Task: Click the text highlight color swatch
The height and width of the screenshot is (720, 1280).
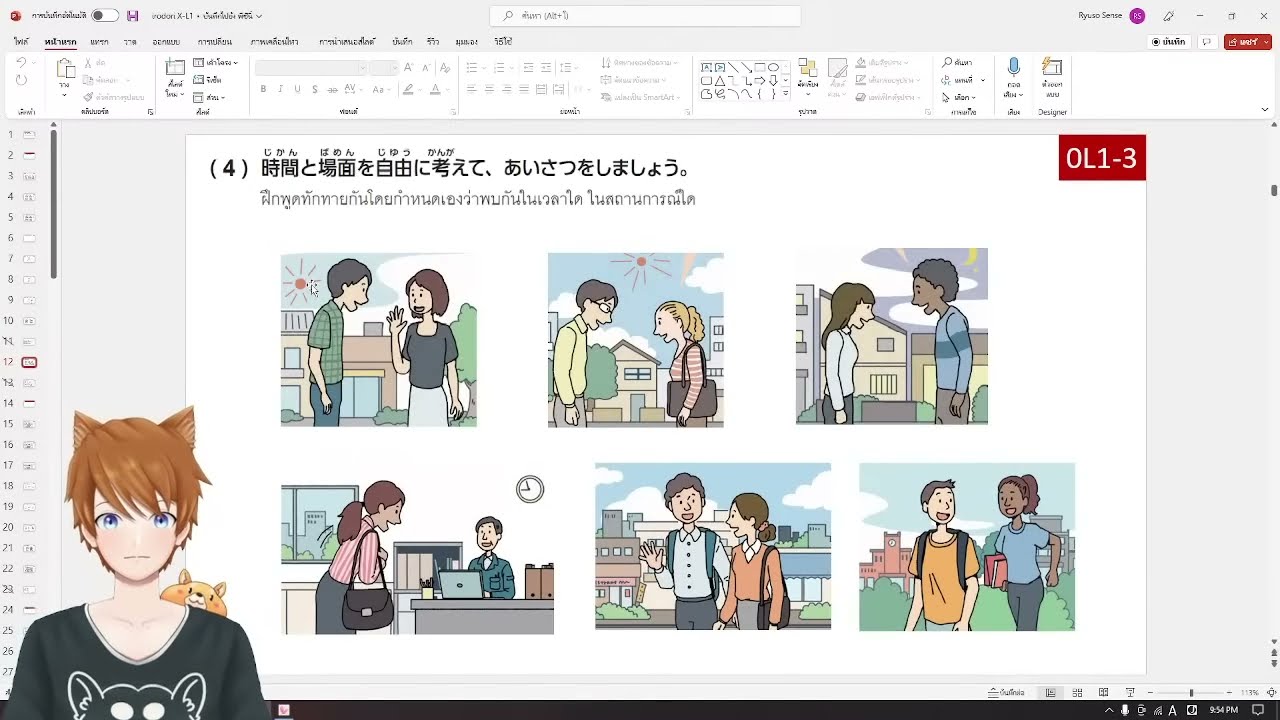Action: (x=408, y=89)
